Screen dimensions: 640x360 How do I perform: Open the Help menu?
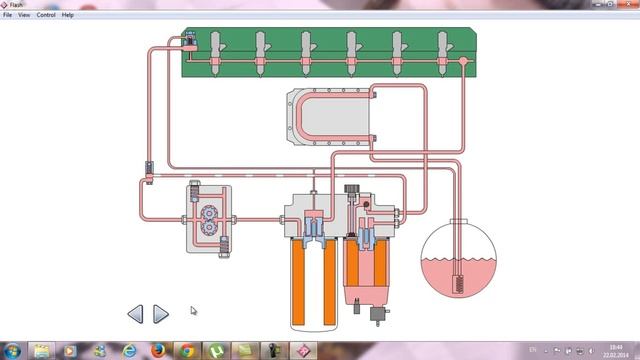tap(68, 15)
